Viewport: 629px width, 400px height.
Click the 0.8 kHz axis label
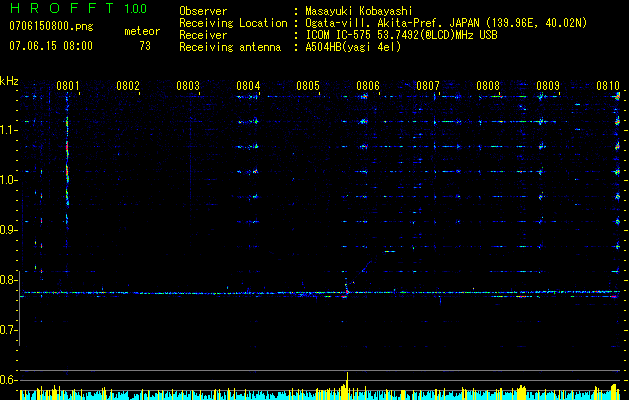[x=9, y=280]
